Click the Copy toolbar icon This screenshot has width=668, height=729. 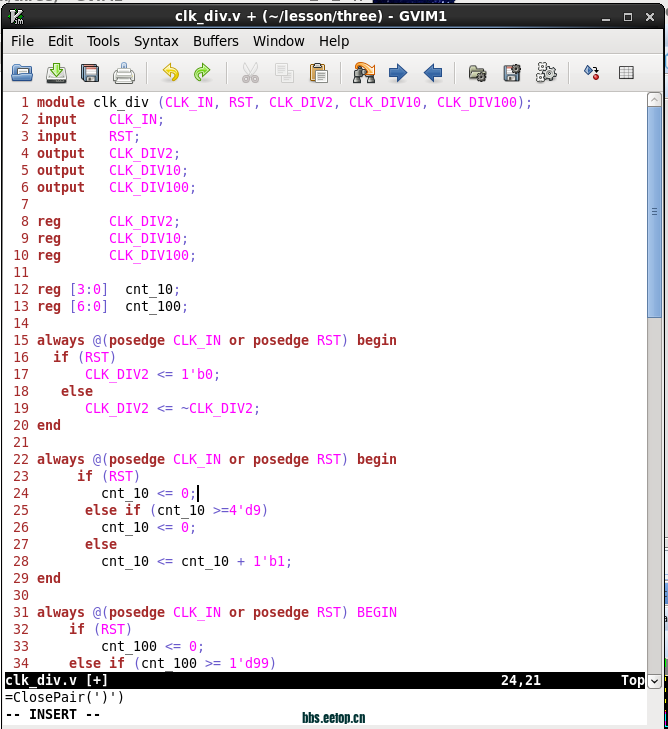(284, 73)
